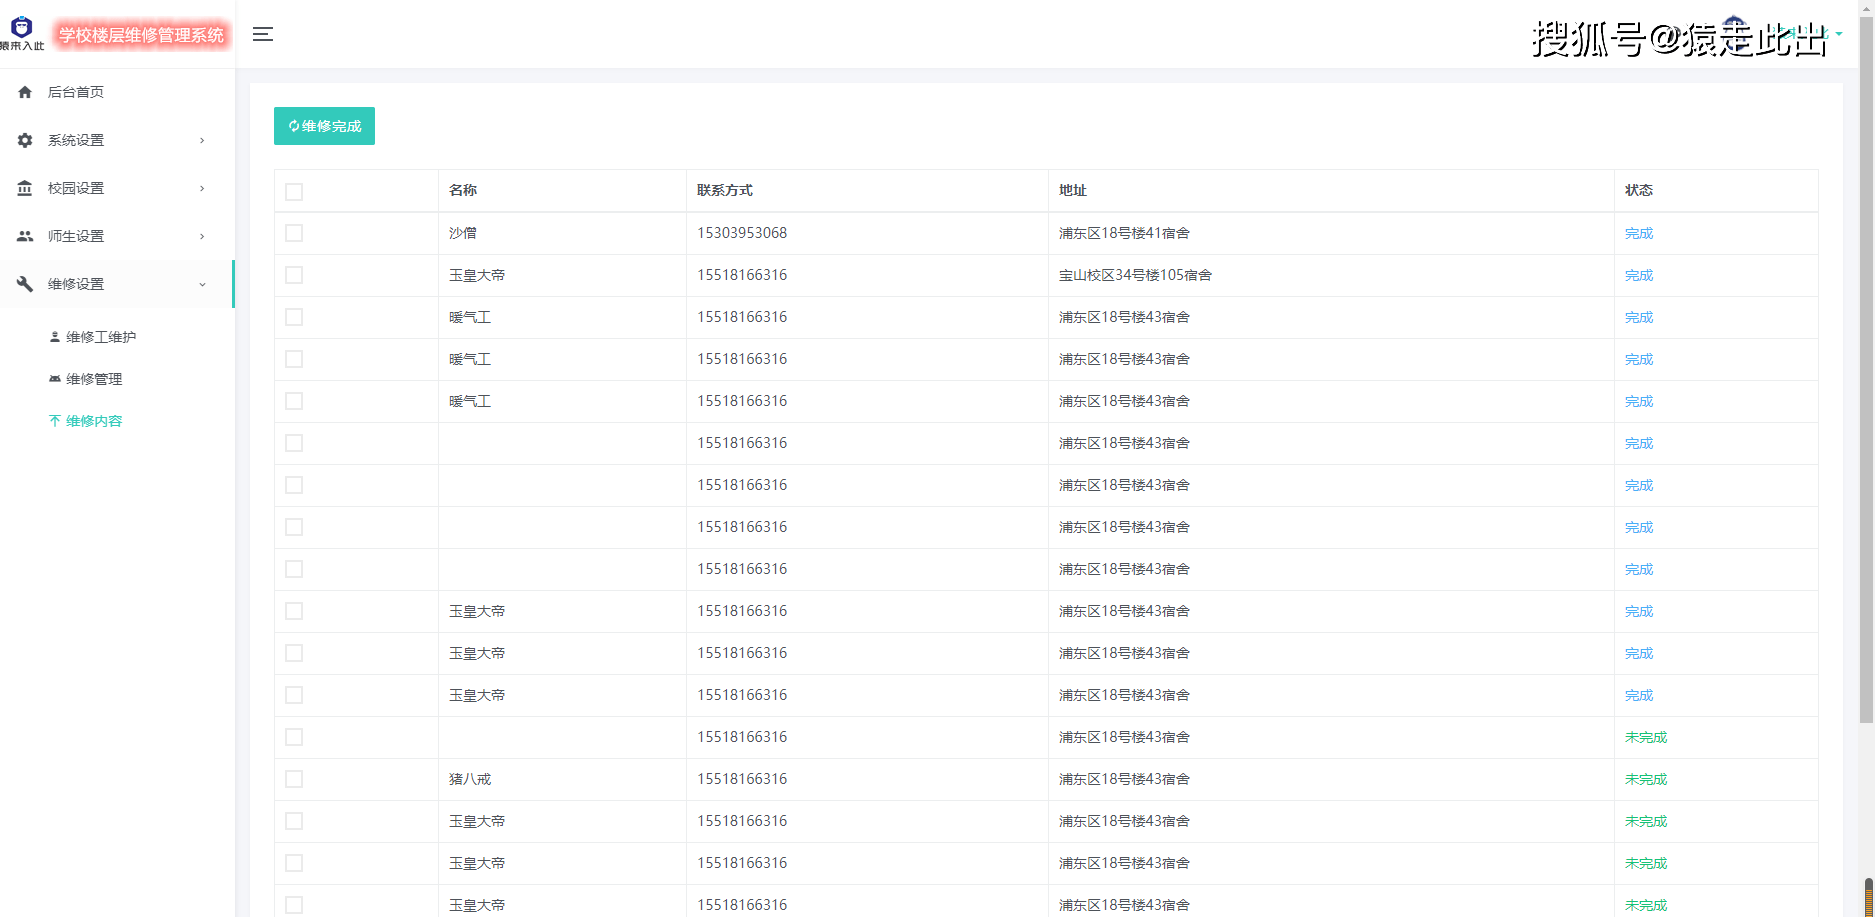Screen dimensions: 1875x917
Task: Click phone number 15303953068
Action: 742,233
